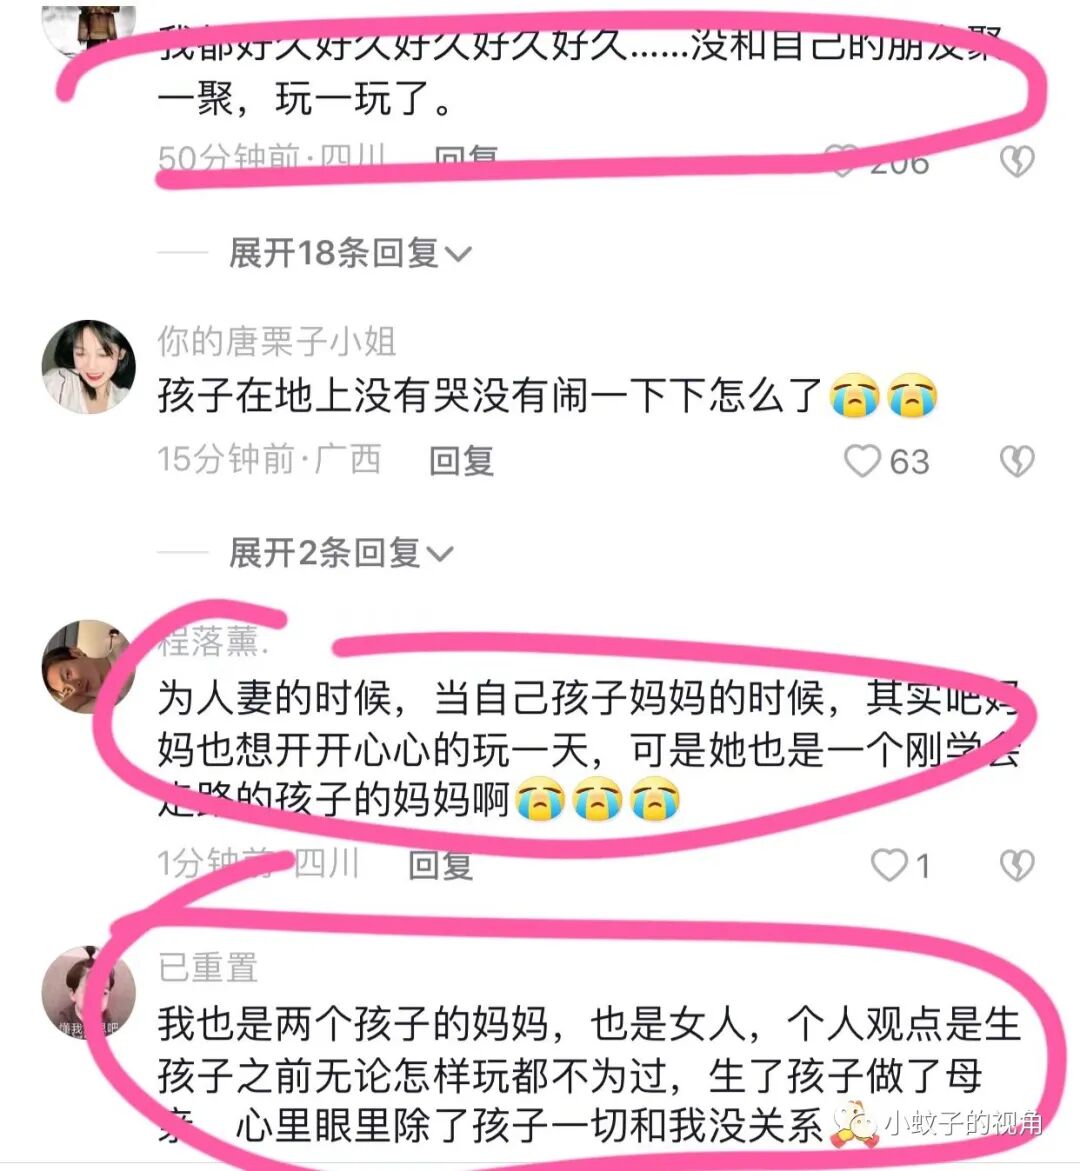
Task: Open username 你的唐栗子小姐
Action: [276, 341]
